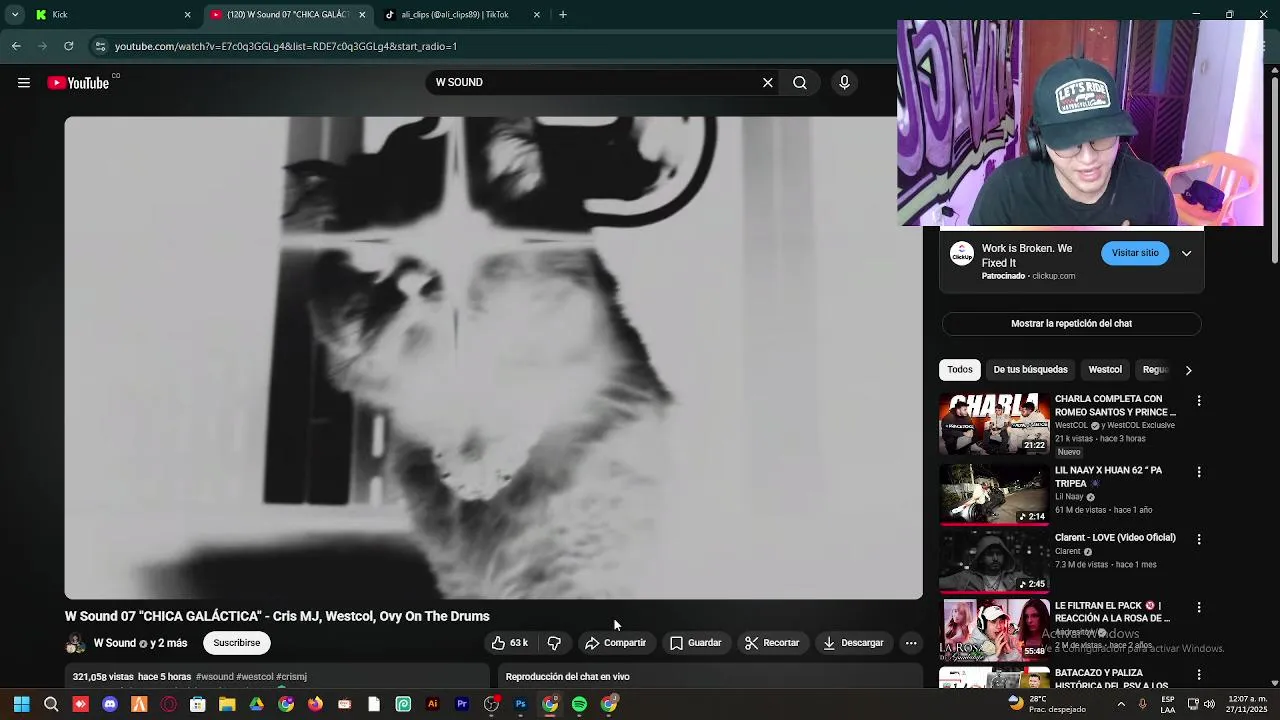1280x720 pixels.
Task: Open Clarent - LOVE video title
Action: pos(1115,538)
